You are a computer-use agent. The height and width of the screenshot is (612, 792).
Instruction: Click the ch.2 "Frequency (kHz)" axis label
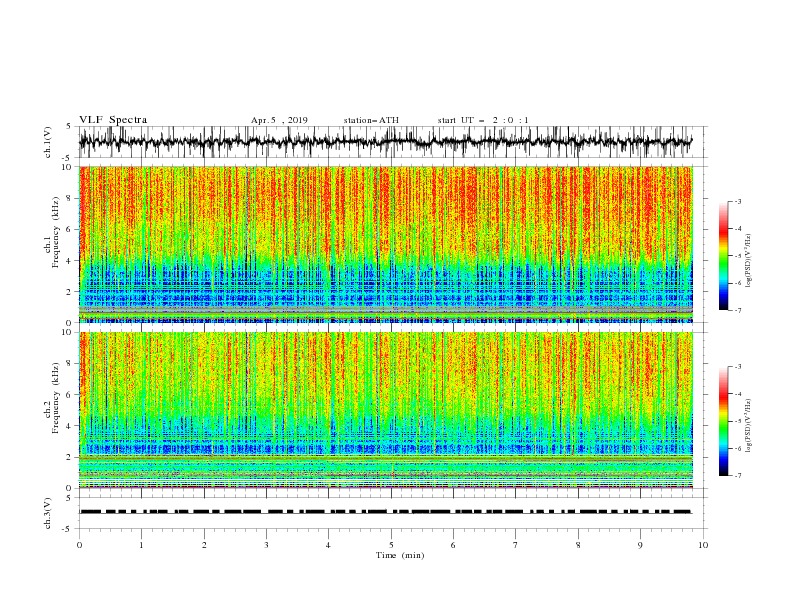tap(56, 398)
